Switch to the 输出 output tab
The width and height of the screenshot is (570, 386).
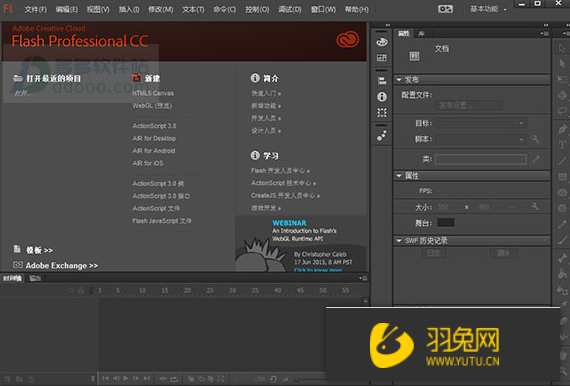(35, 278)
